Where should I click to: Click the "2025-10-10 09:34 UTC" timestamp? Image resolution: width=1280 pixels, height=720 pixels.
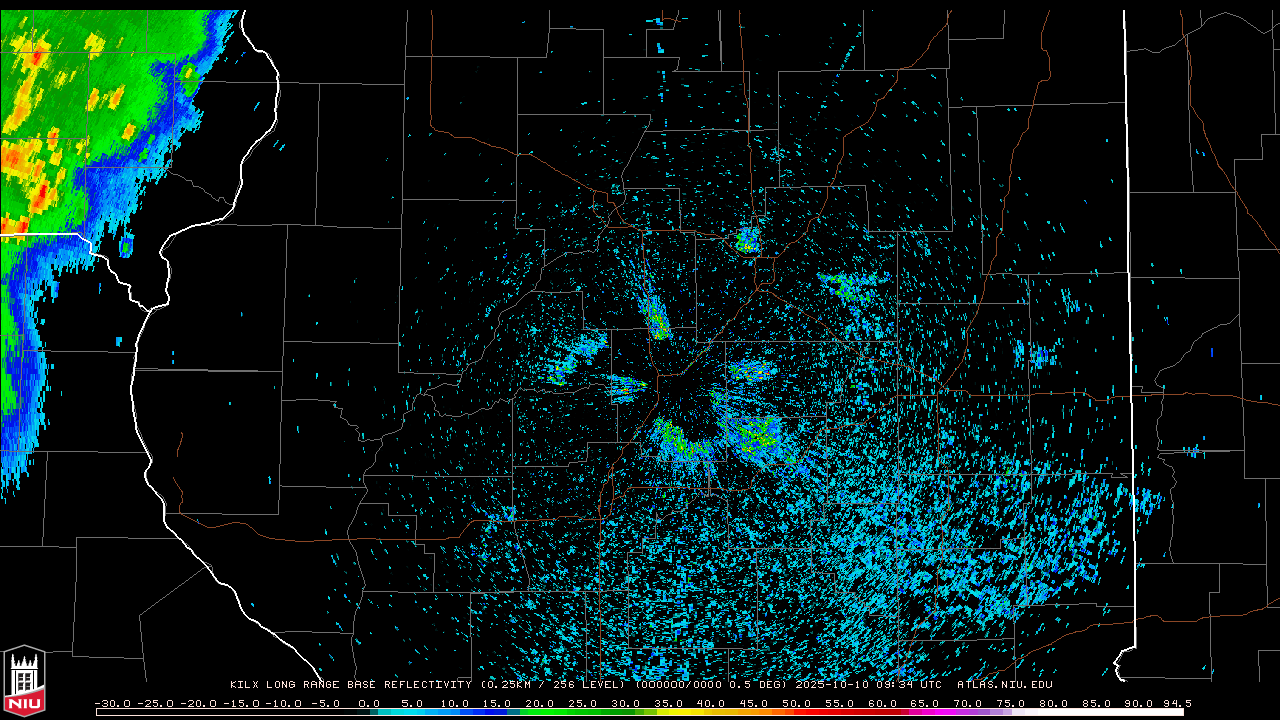click(x=868, y=685)
